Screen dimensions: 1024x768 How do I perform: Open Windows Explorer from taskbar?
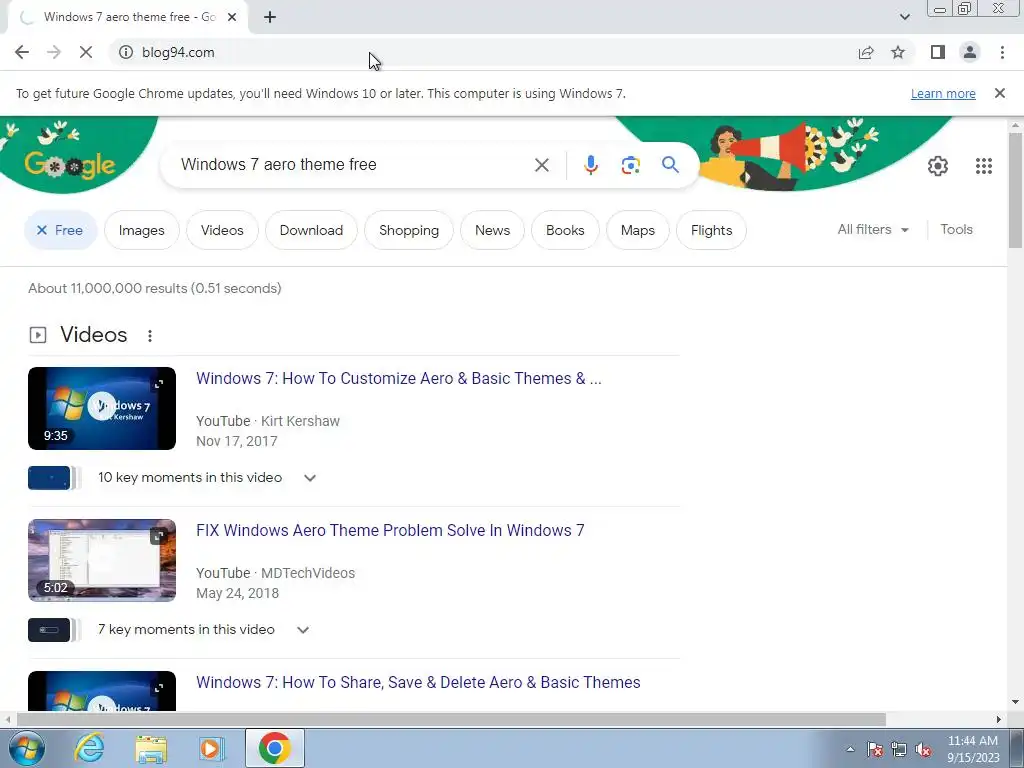[151, 749]
